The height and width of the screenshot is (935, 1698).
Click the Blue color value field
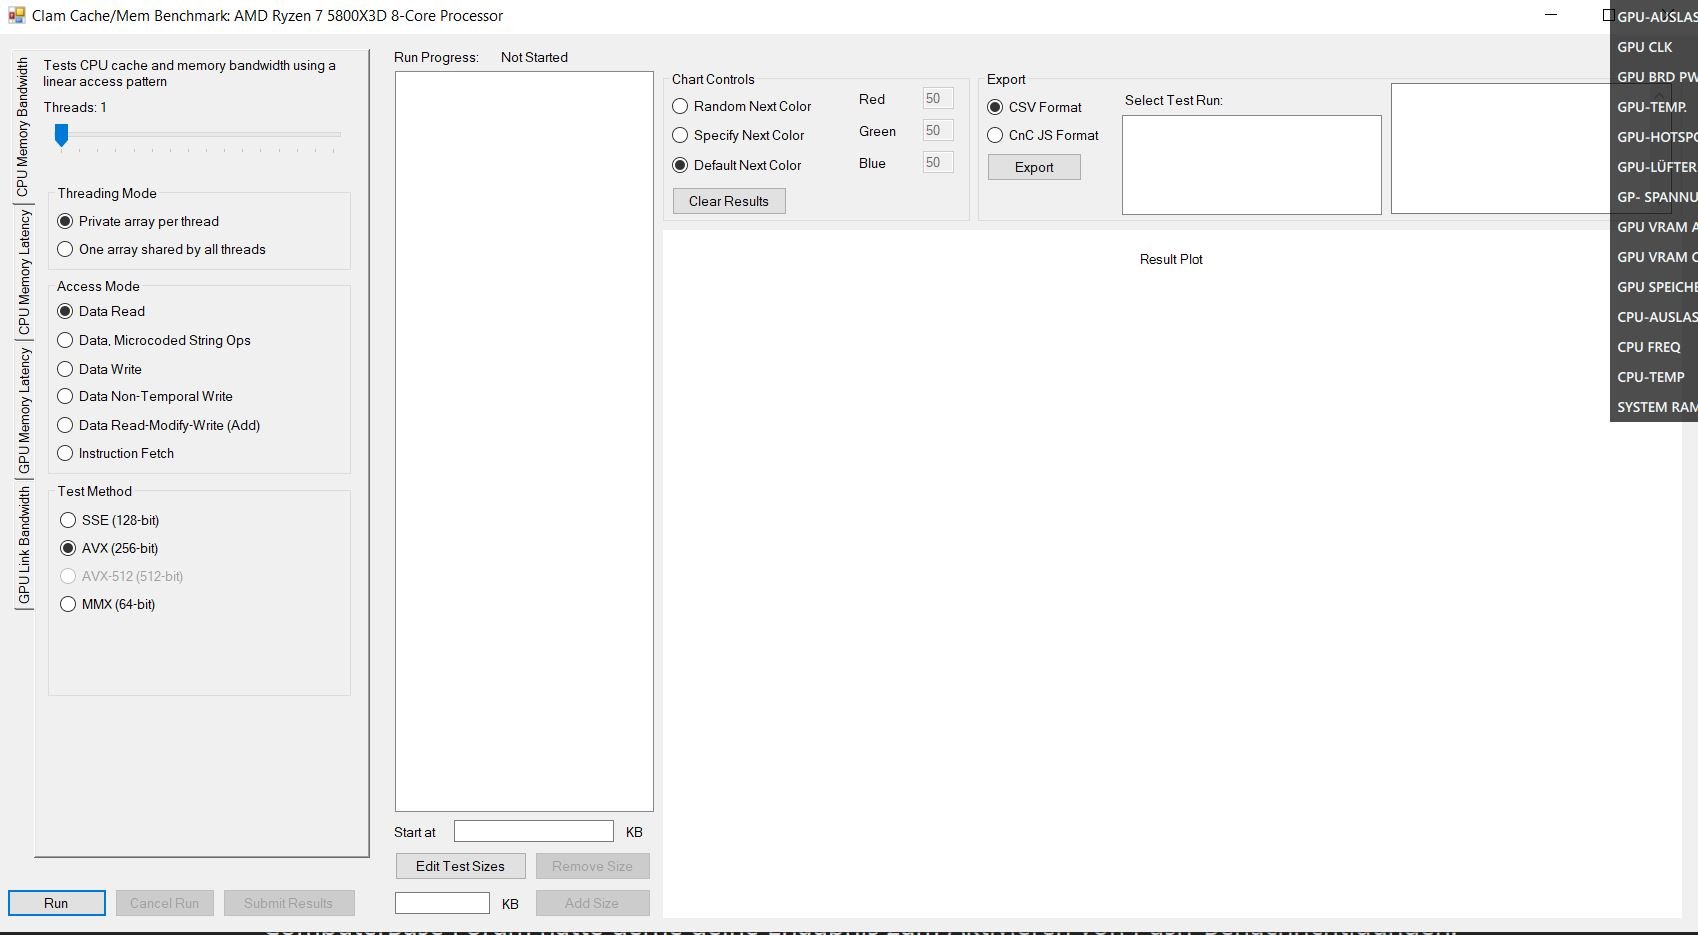coord(938,162)
